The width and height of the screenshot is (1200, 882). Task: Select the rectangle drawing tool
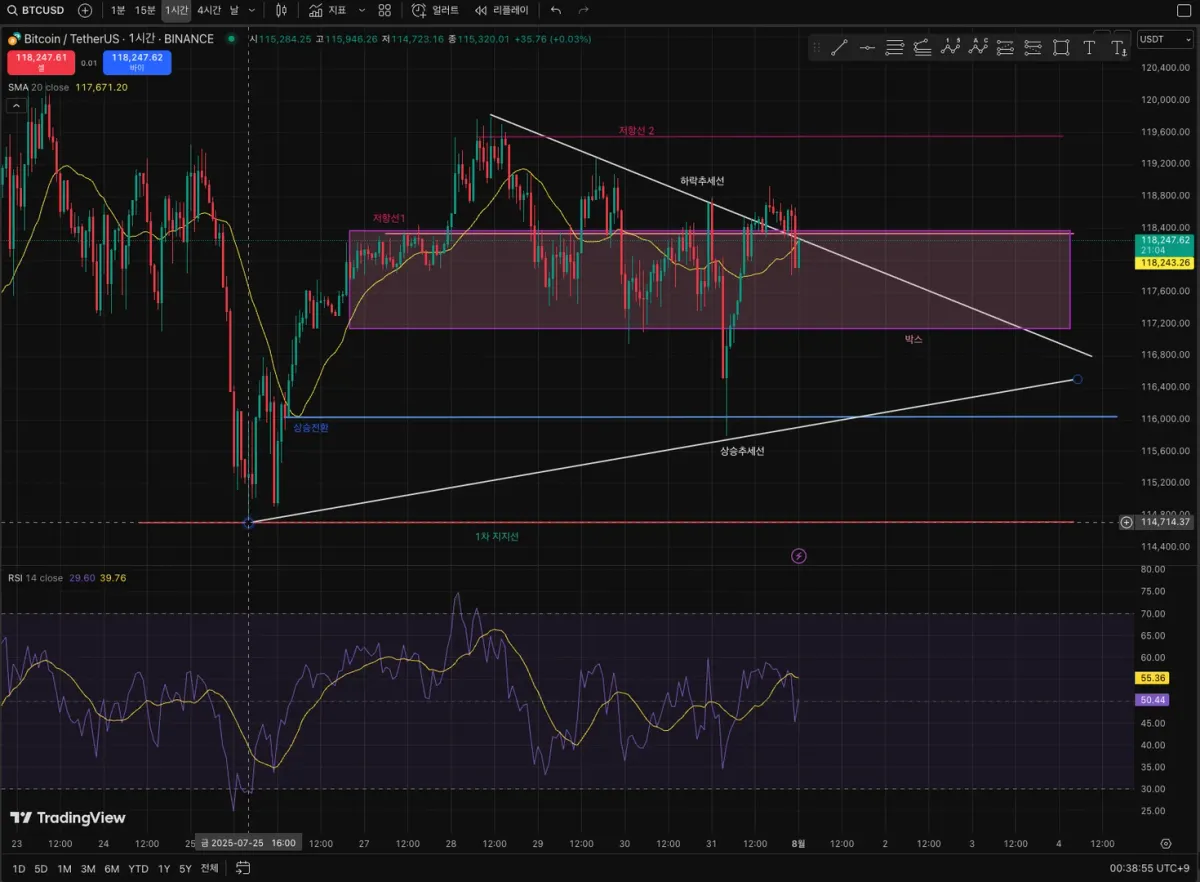click(x=1062, y=47)
